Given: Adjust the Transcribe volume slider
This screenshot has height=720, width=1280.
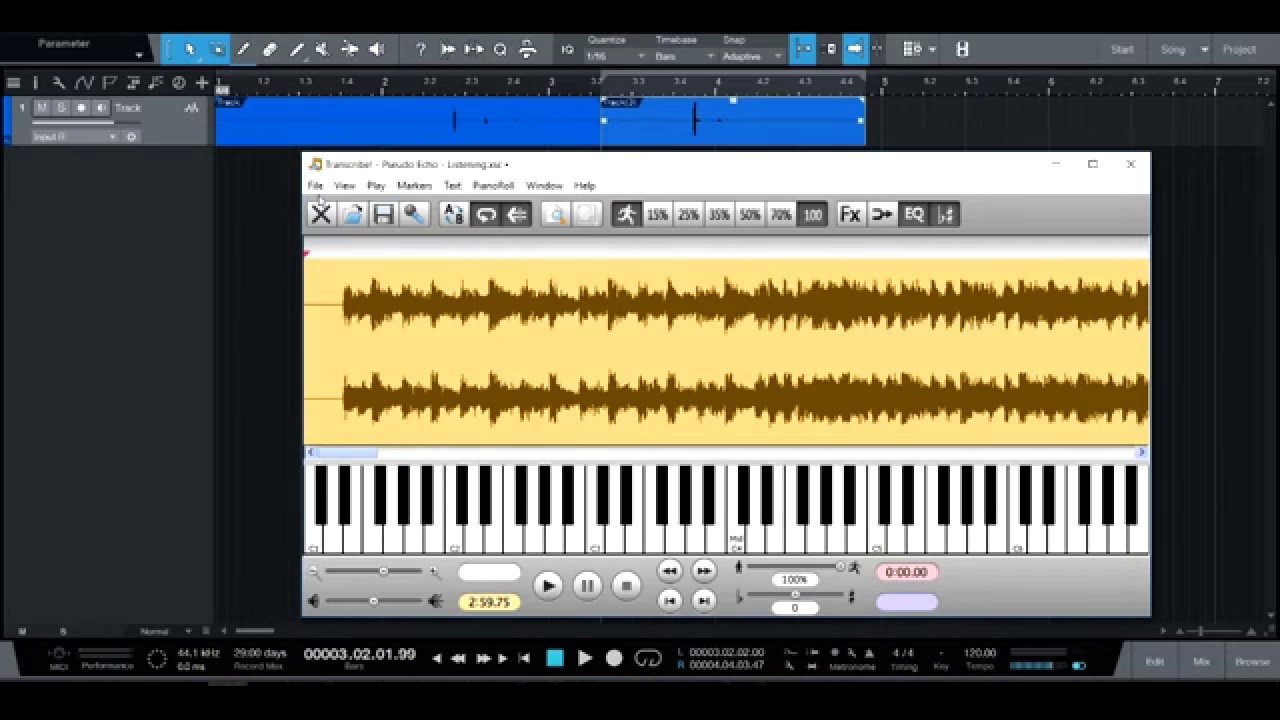Looking at the screenshot, I should click(x=374, y=601).
